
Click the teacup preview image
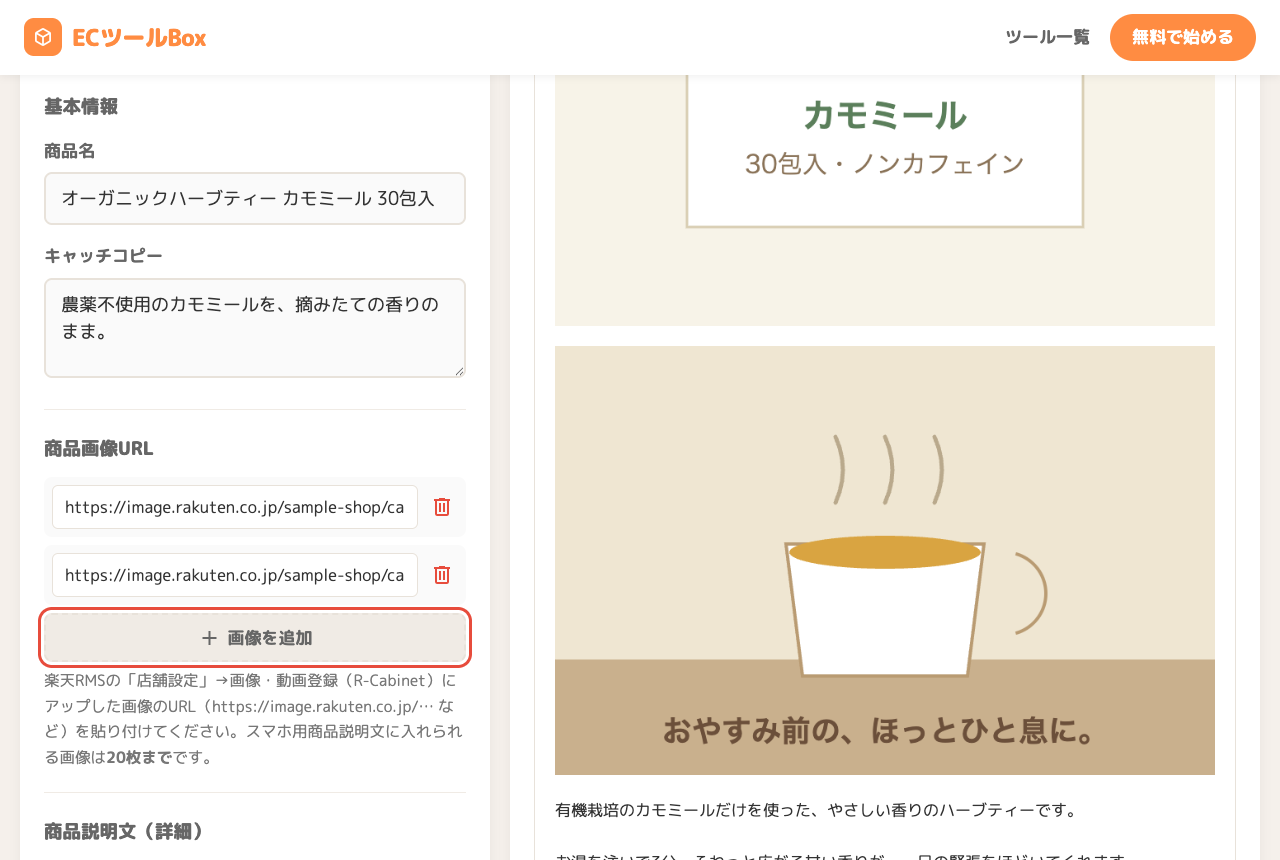[x=885, y=560]
